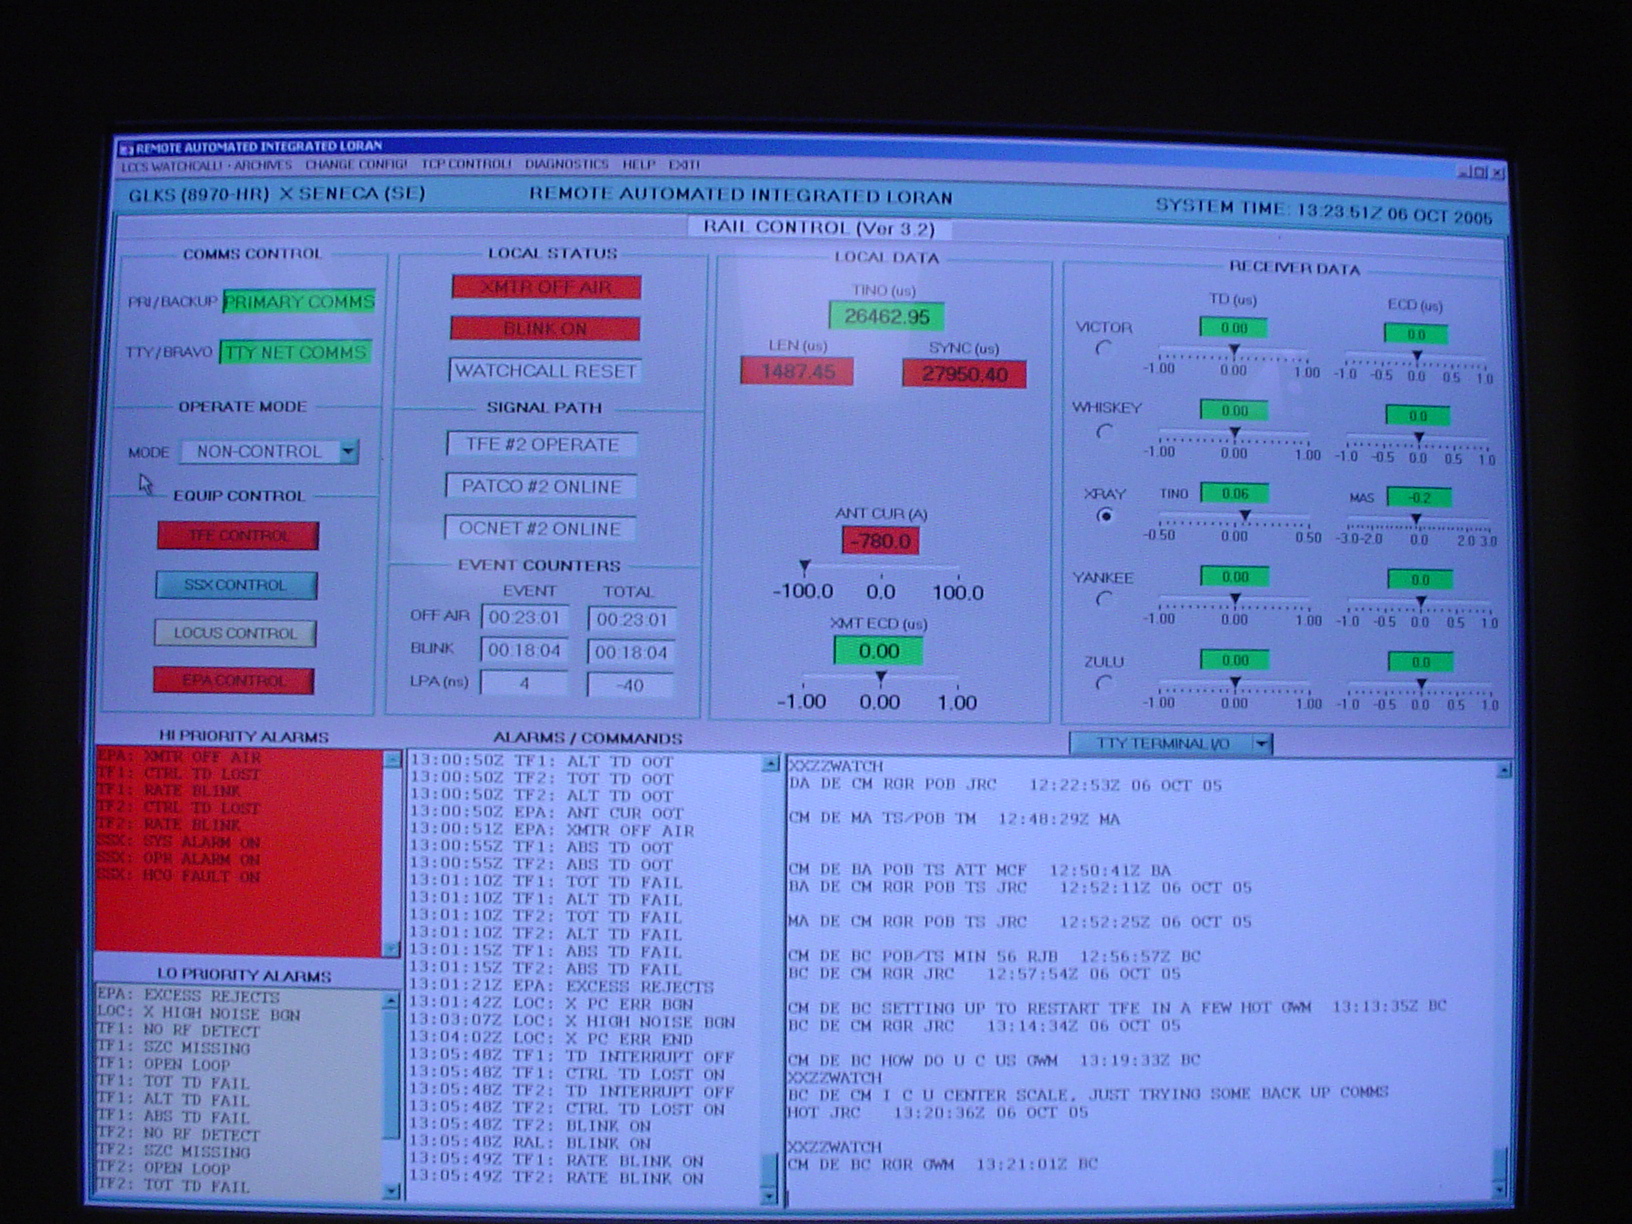Click the LEN value 1487.45
The height and width of the screenshot is (1224, 1632).
coord(797,371)
